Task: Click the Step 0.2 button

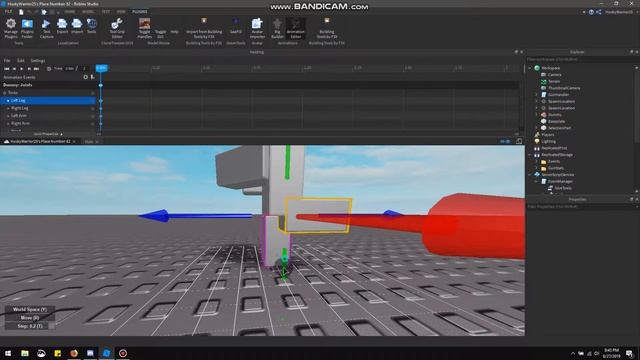Action: pos(30,326)
